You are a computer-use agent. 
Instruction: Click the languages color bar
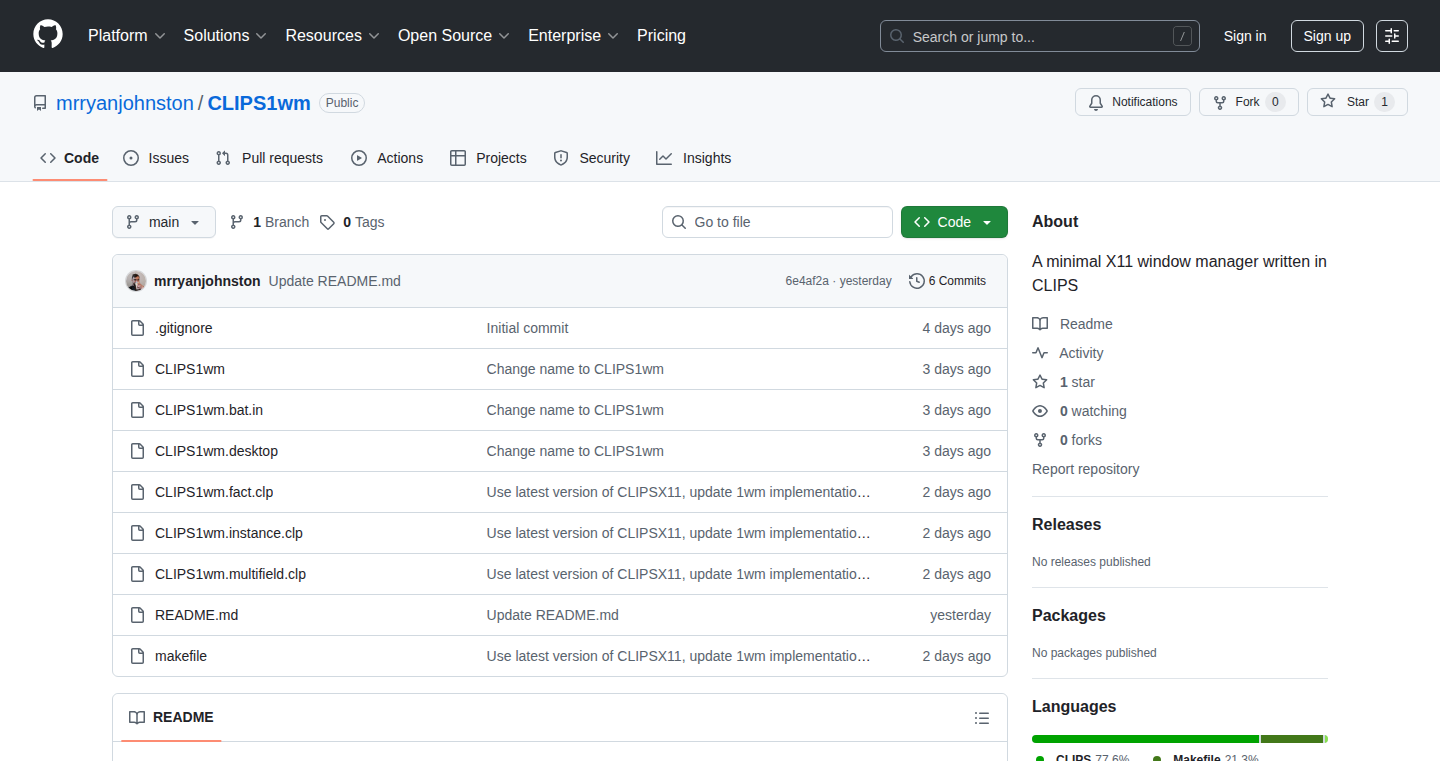click(1180, 739)
